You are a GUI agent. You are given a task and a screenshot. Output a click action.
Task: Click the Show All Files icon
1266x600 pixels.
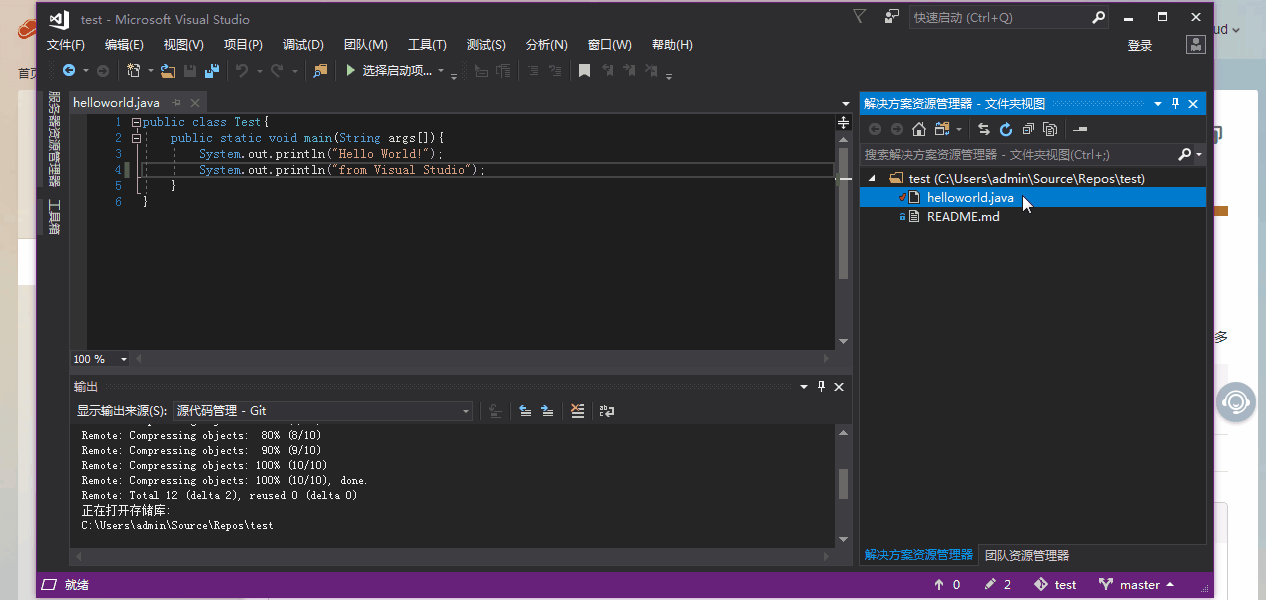tap(1050, 129)
